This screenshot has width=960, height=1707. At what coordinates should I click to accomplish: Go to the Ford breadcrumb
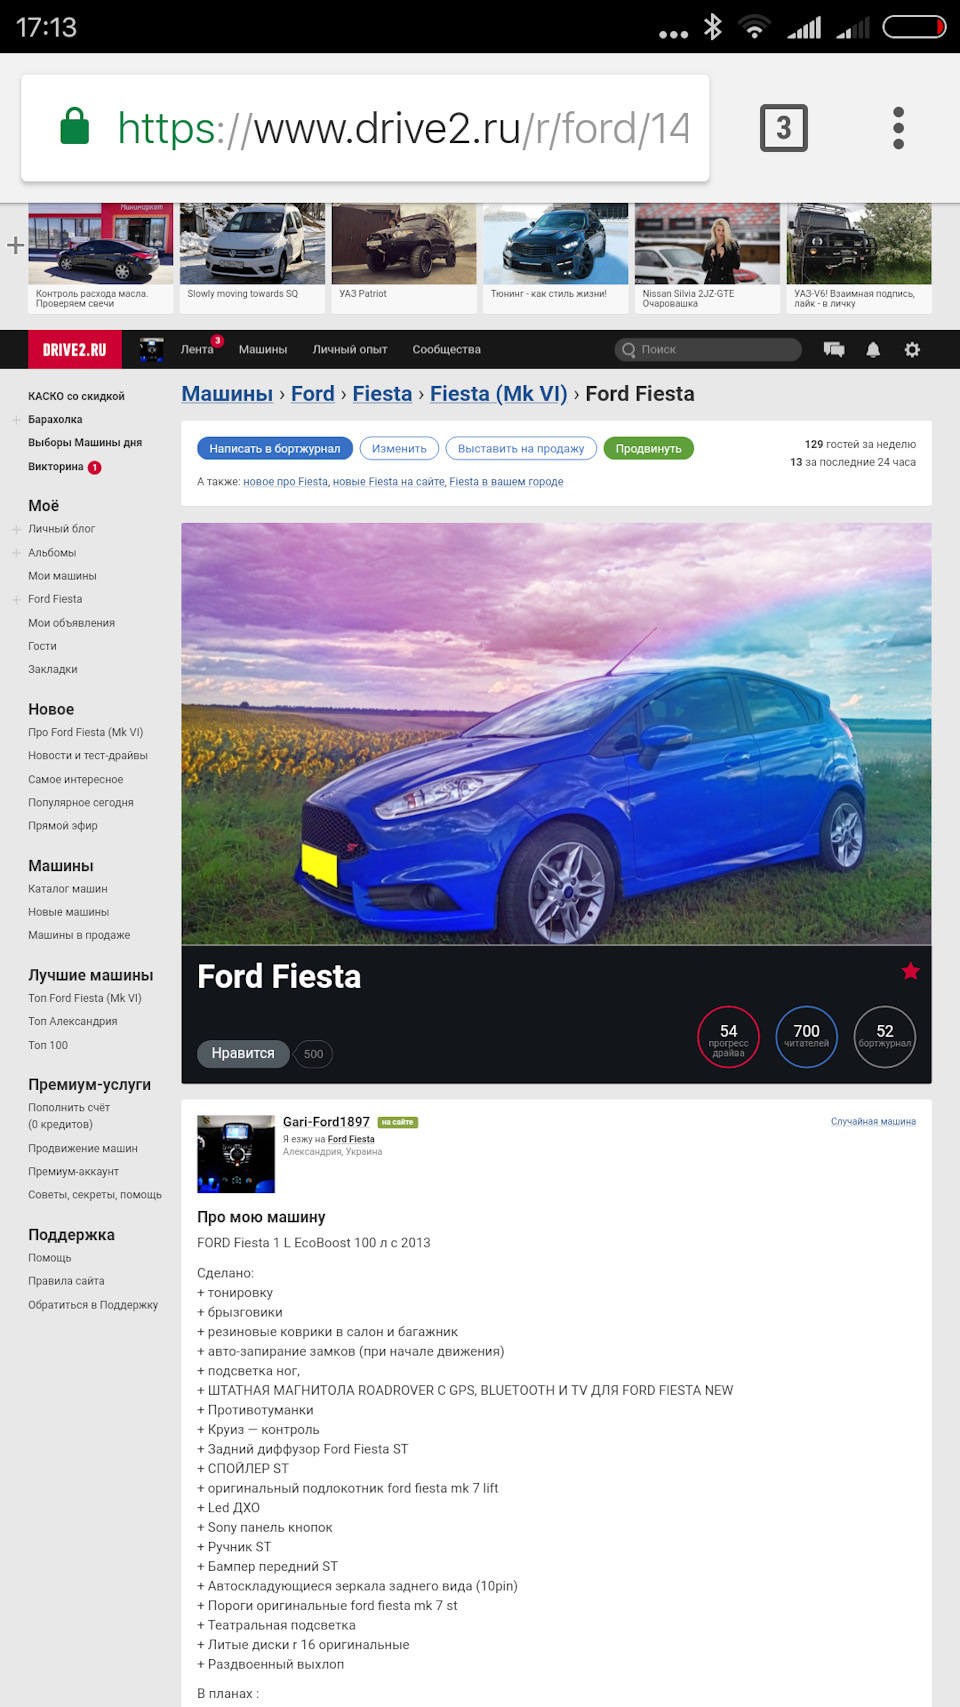(313, 394)
